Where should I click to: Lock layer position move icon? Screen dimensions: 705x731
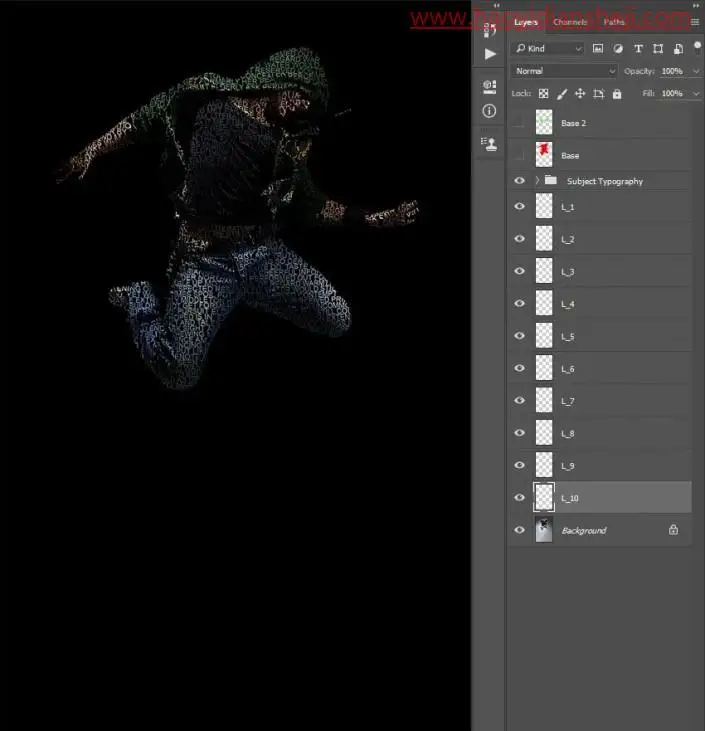580,94
